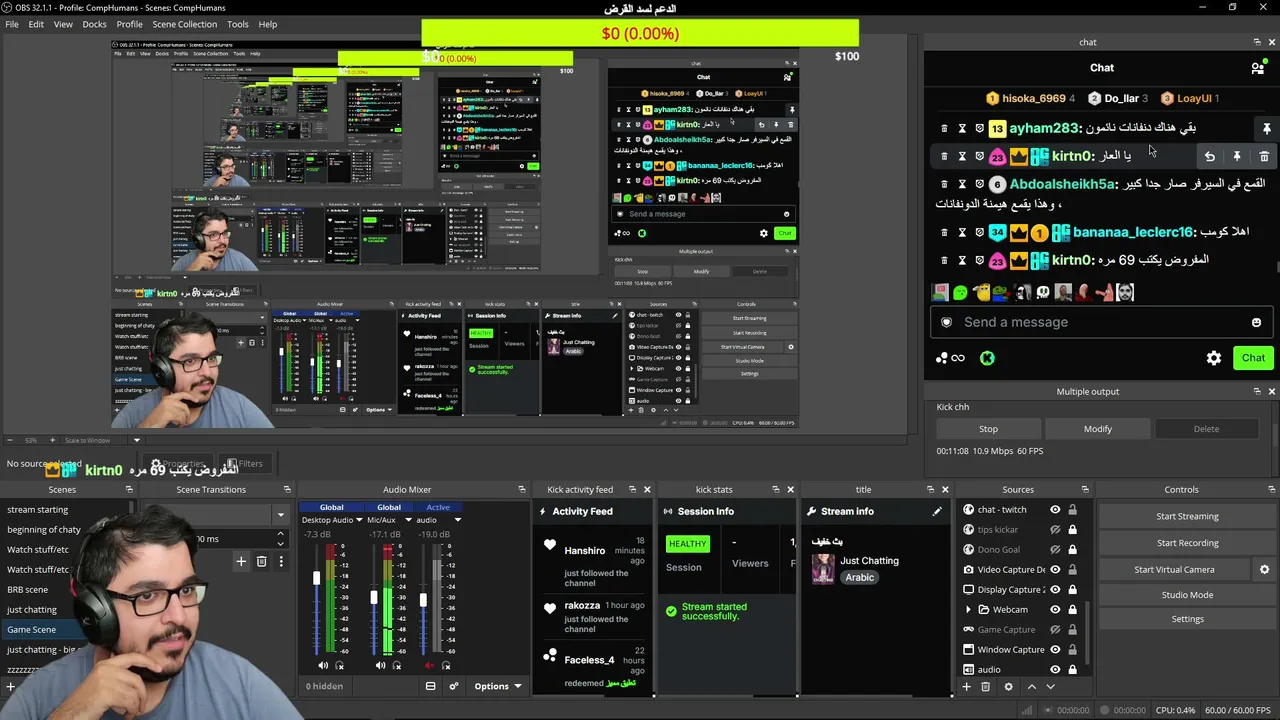Remove selected source with trash icon
1280x720 pixels.
pyautogui.click(x=986, y=687)
